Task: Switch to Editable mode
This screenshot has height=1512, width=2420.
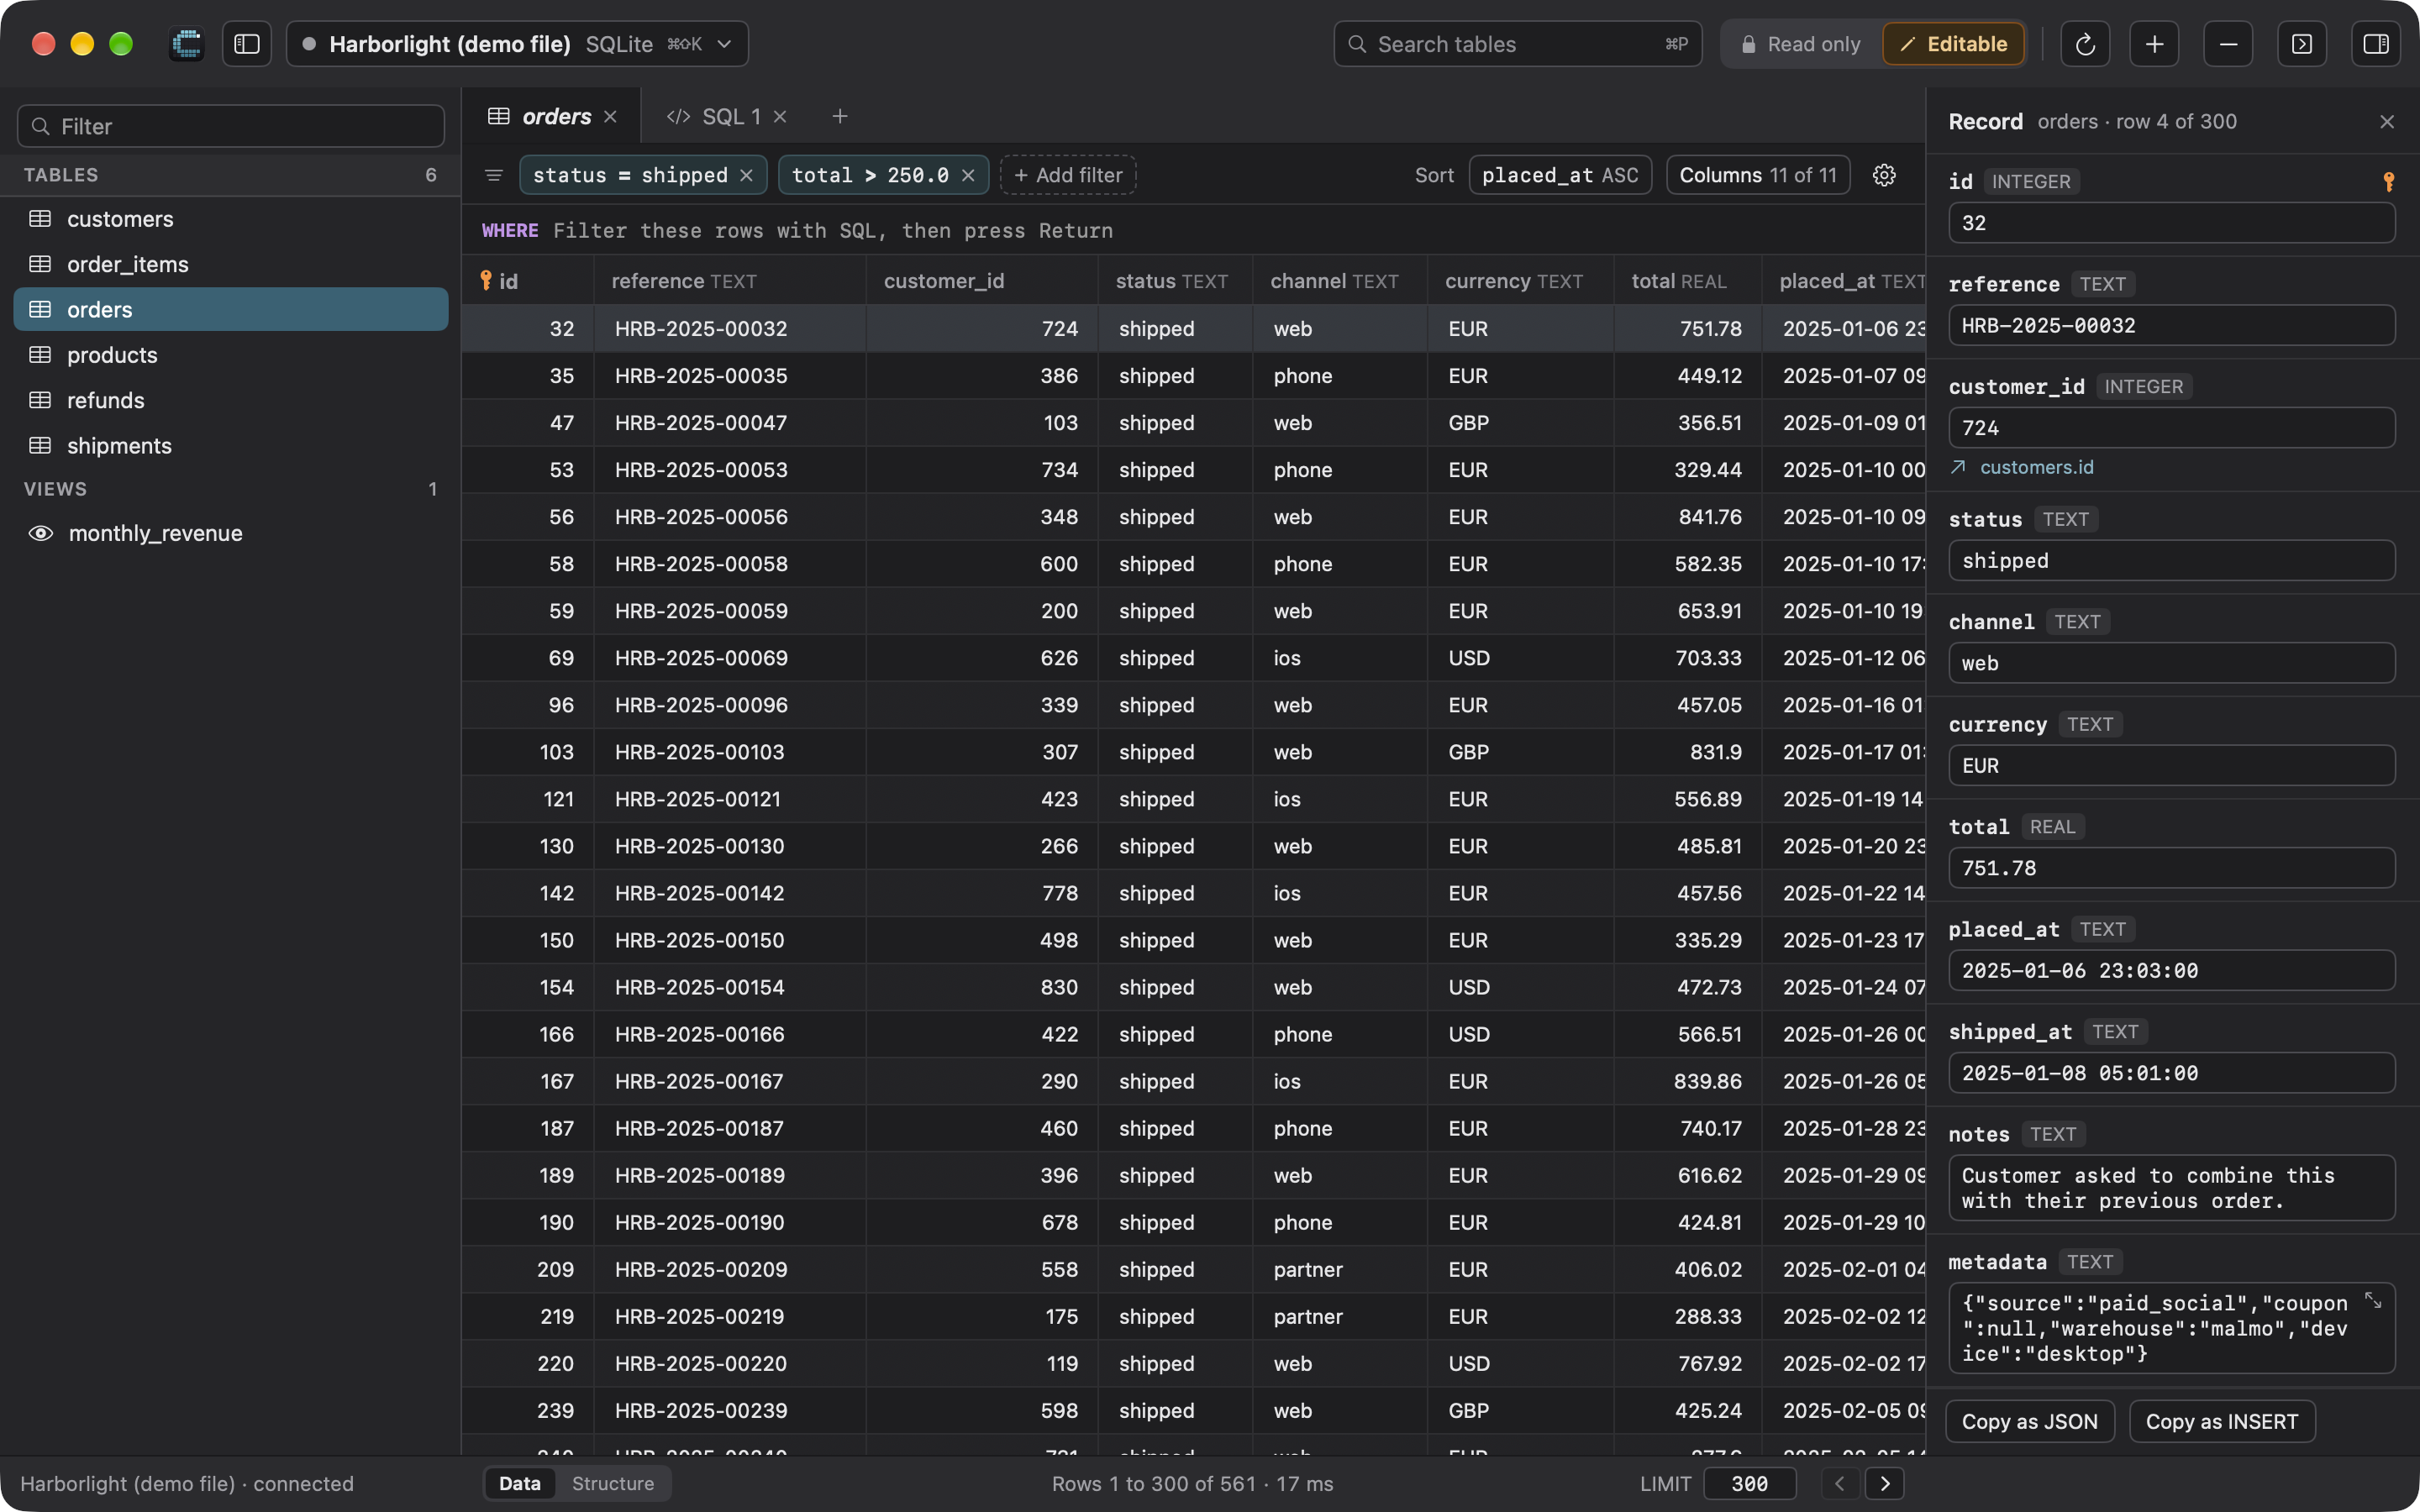Action: [x=1953, y=44]
